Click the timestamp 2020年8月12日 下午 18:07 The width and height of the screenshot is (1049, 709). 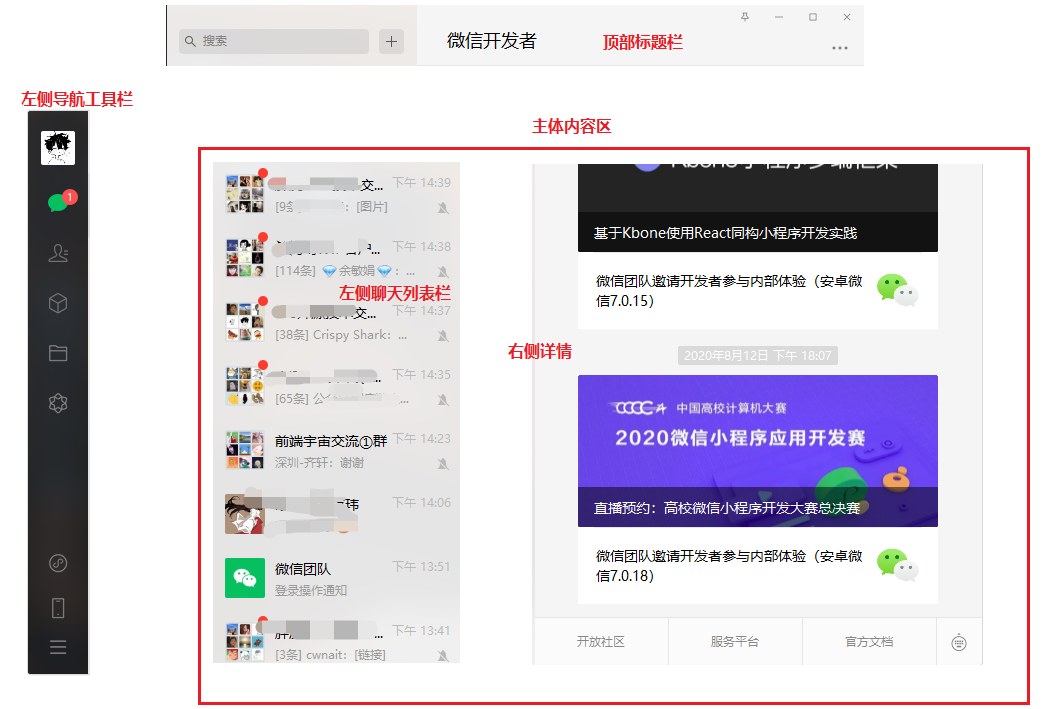[x=757, y=356]
